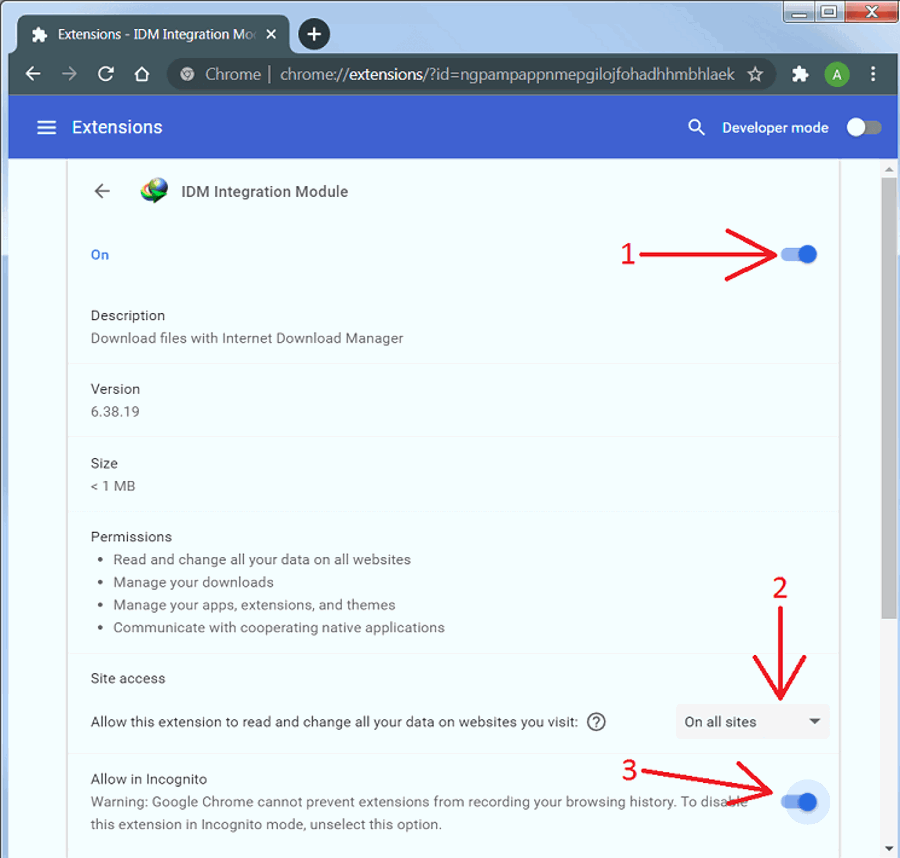Minimize the Chrome window
This screenshot has width=900, height=858.
[800, 13]
